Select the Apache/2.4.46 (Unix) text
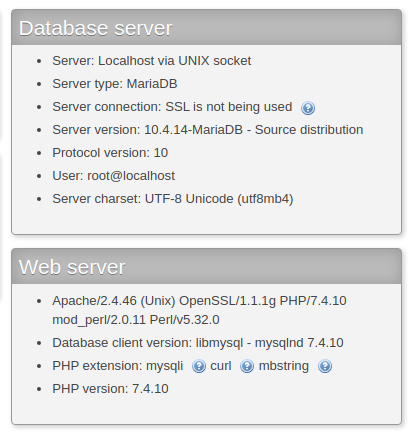This screenshot has width=412, height=436. click(x=114, y=301)
